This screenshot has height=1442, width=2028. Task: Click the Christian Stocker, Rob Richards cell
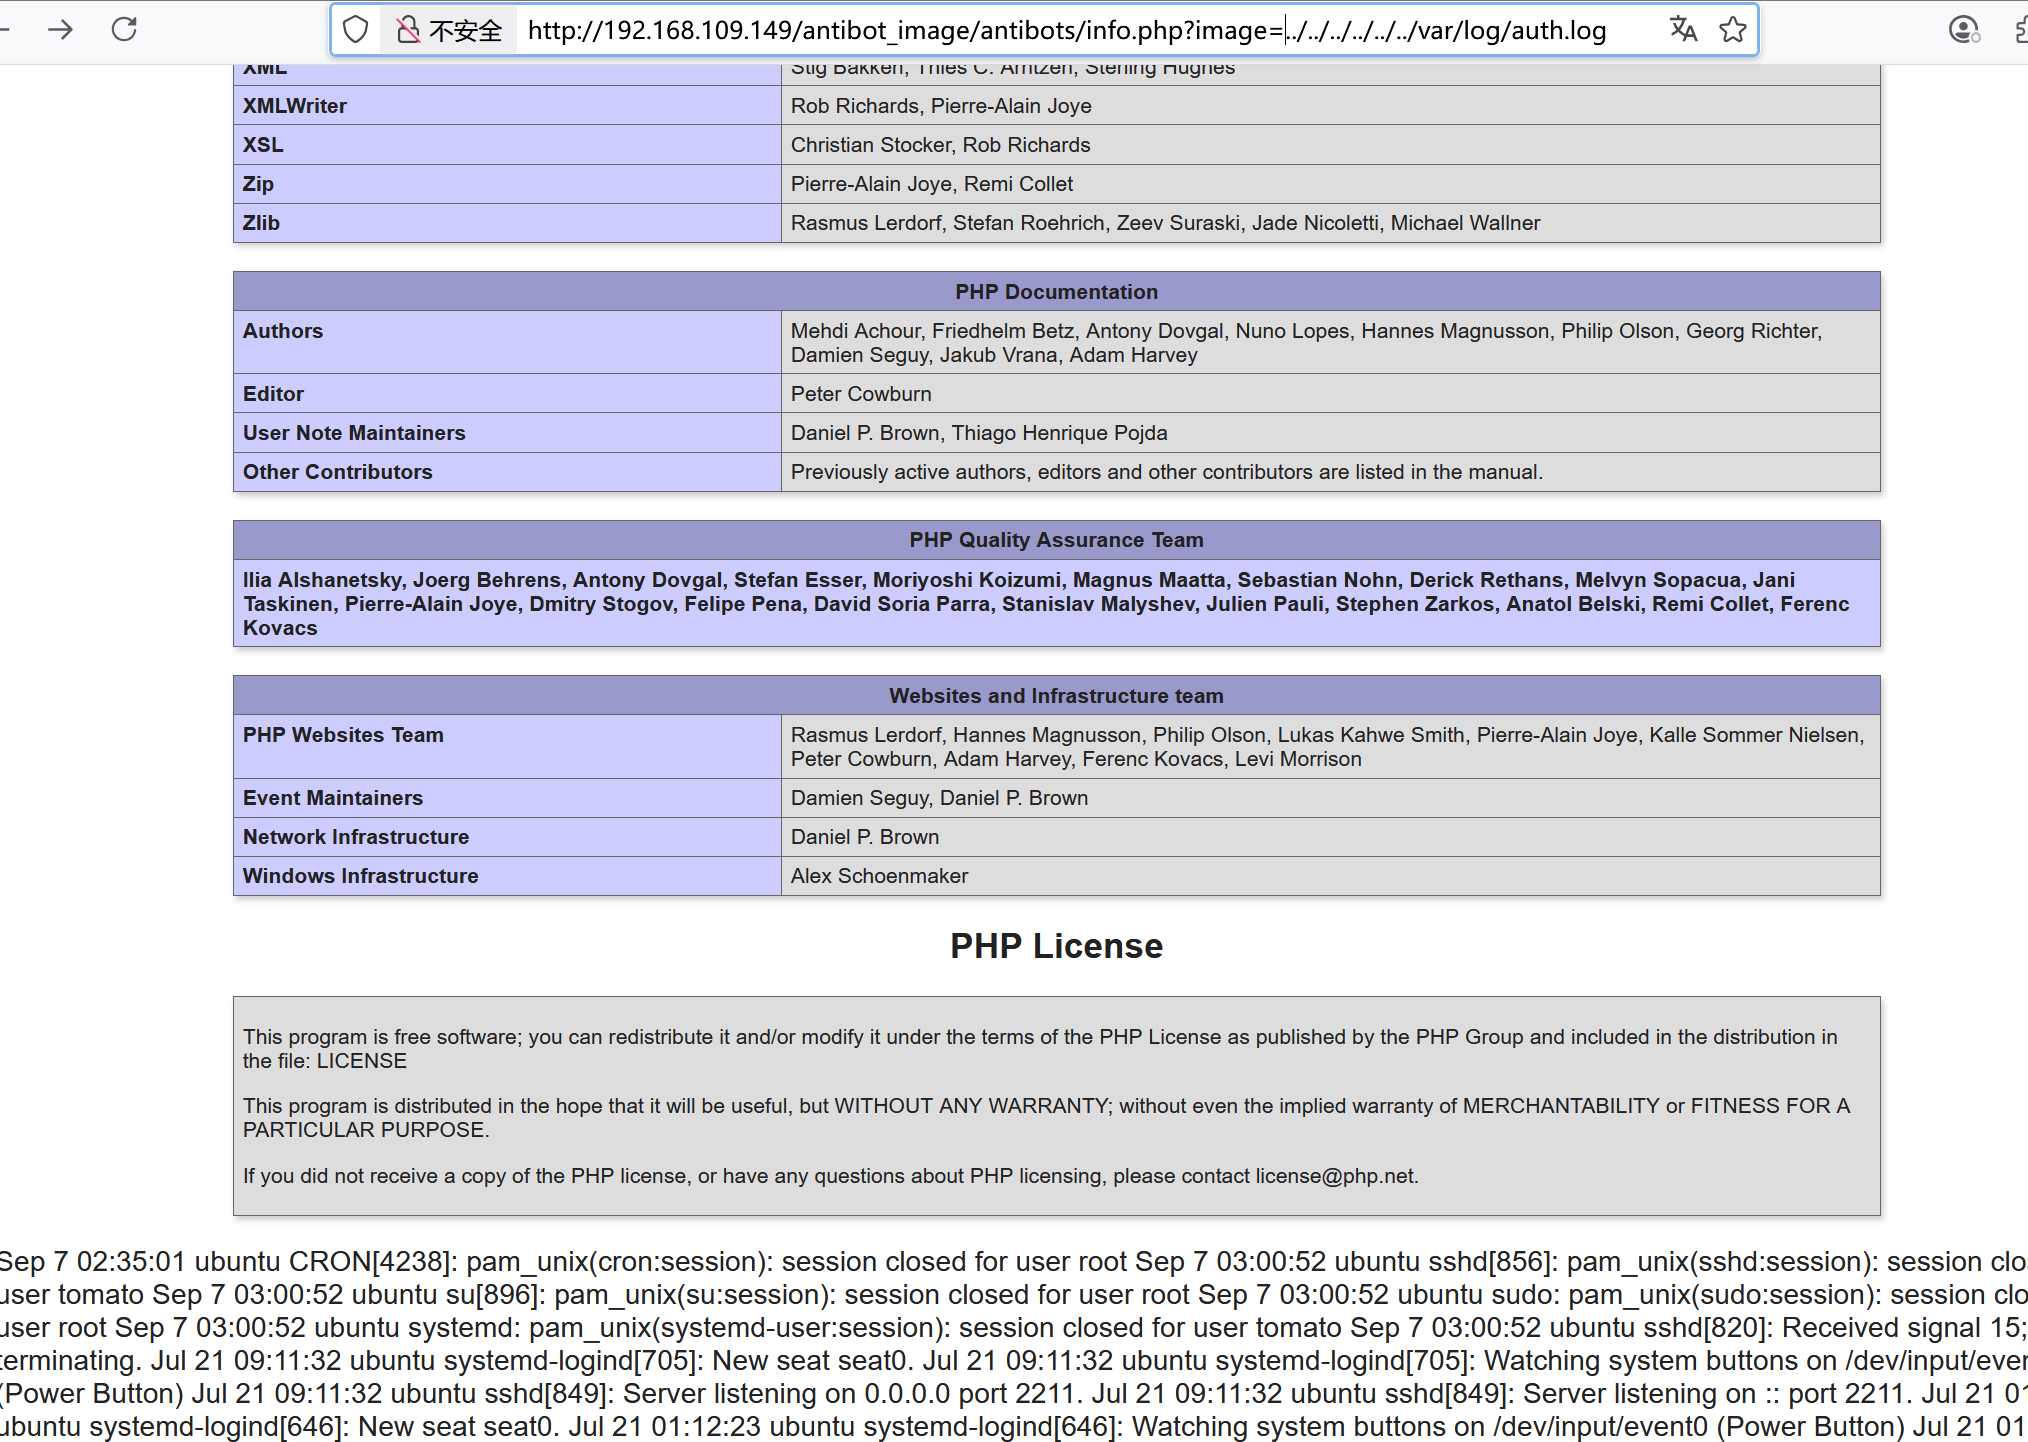point(1330,144)
